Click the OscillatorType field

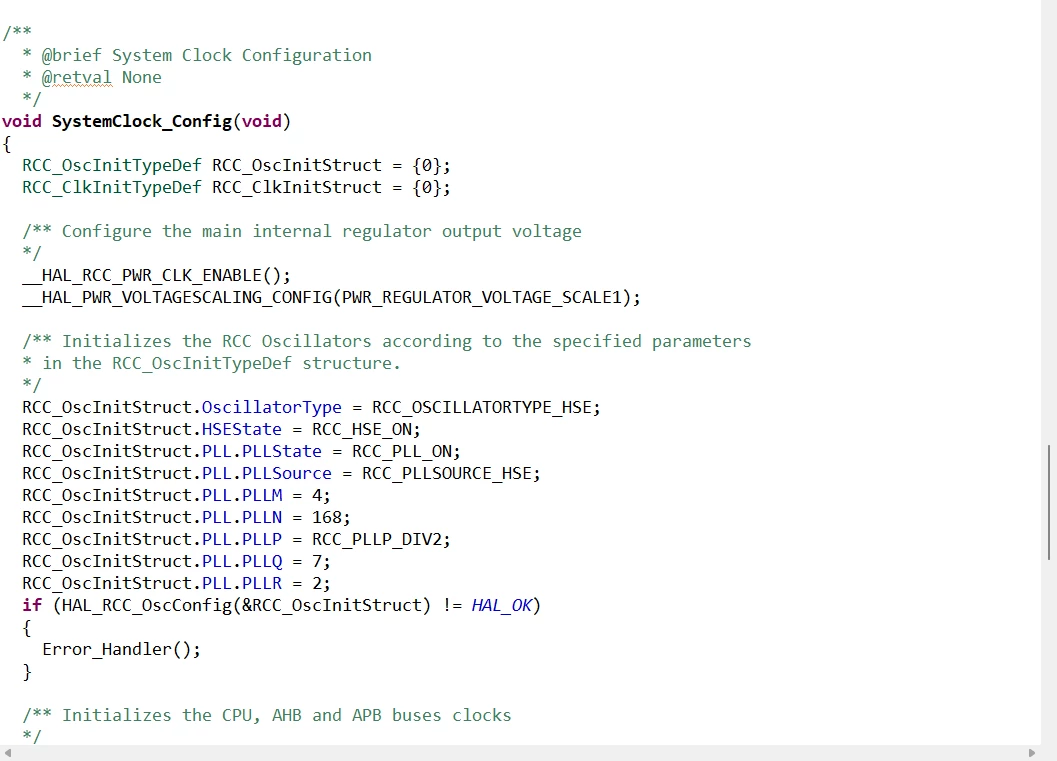click(x=272, y=408)
